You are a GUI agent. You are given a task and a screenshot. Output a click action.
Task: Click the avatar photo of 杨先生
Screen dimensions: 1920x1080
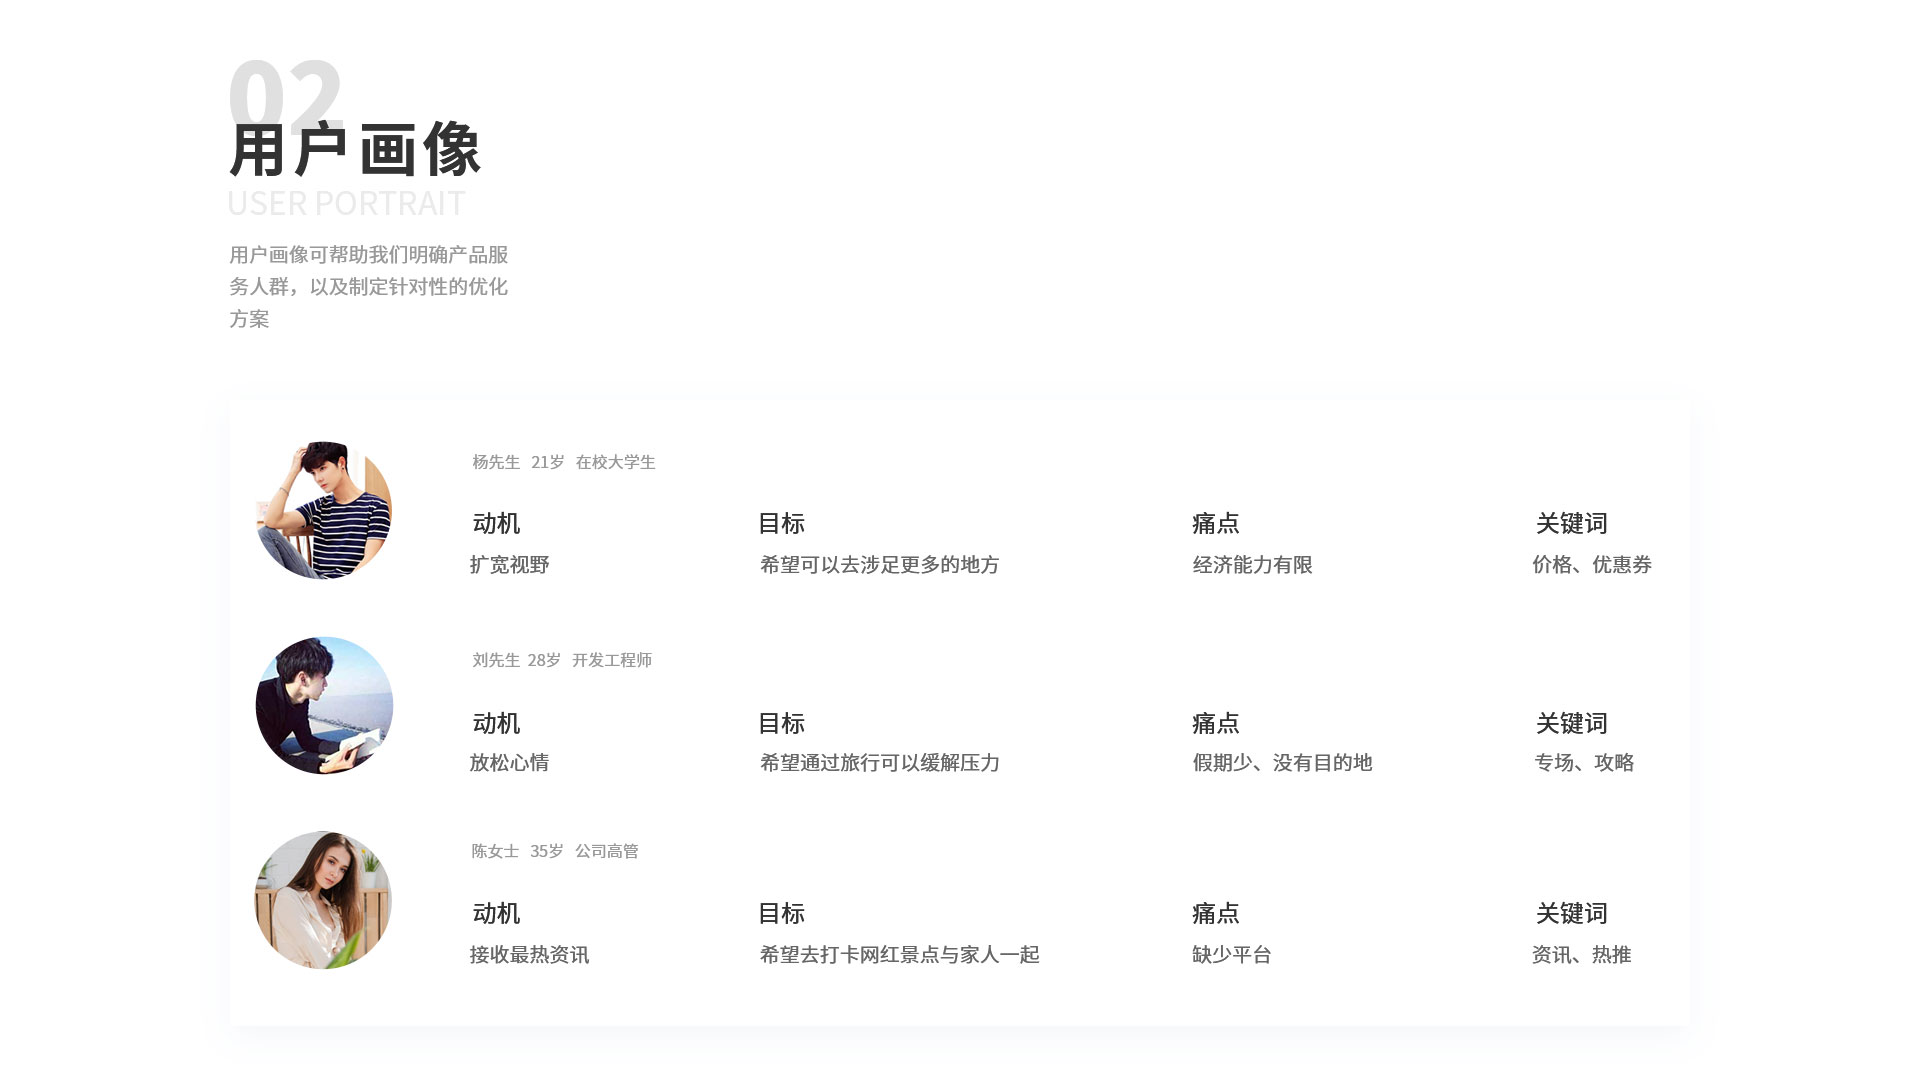pyautogui.click(x=324, y=510)
